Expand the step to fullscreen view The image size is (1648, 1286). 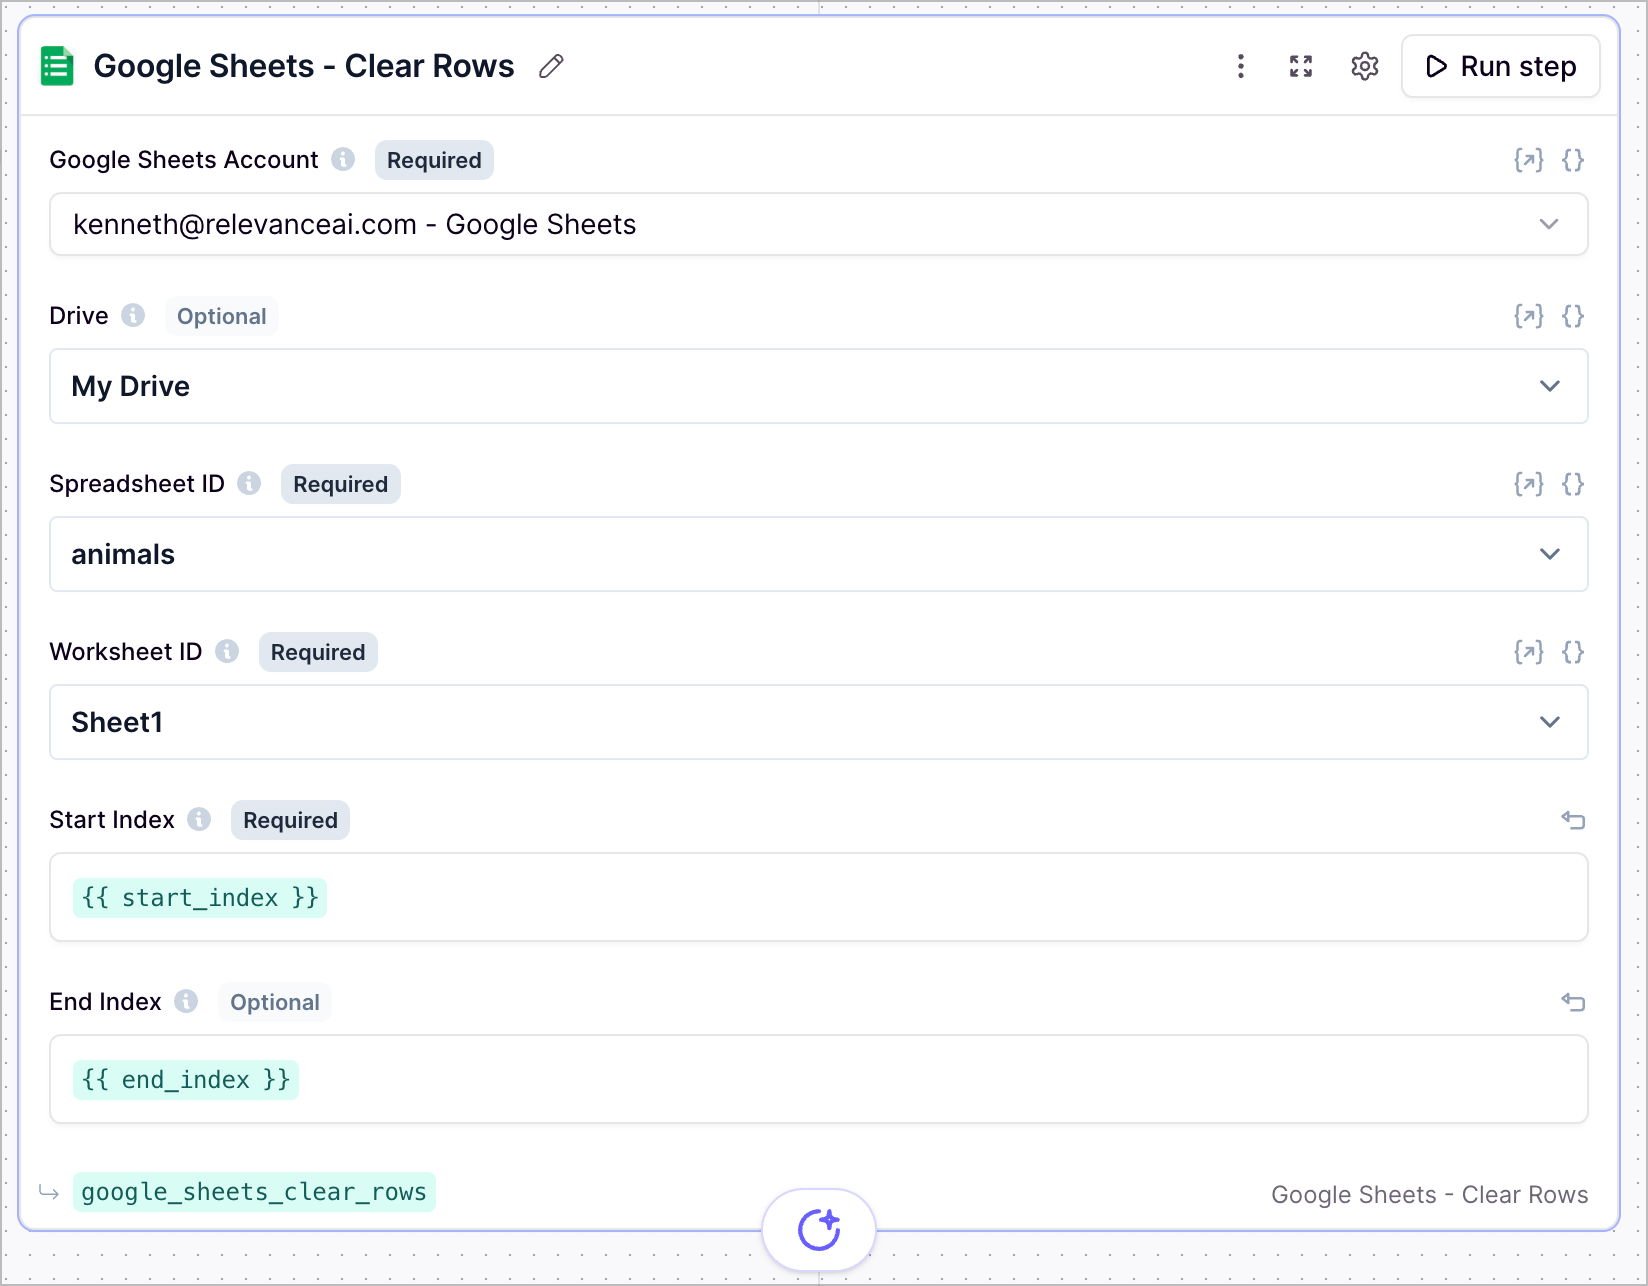(x=1300, y=66)
